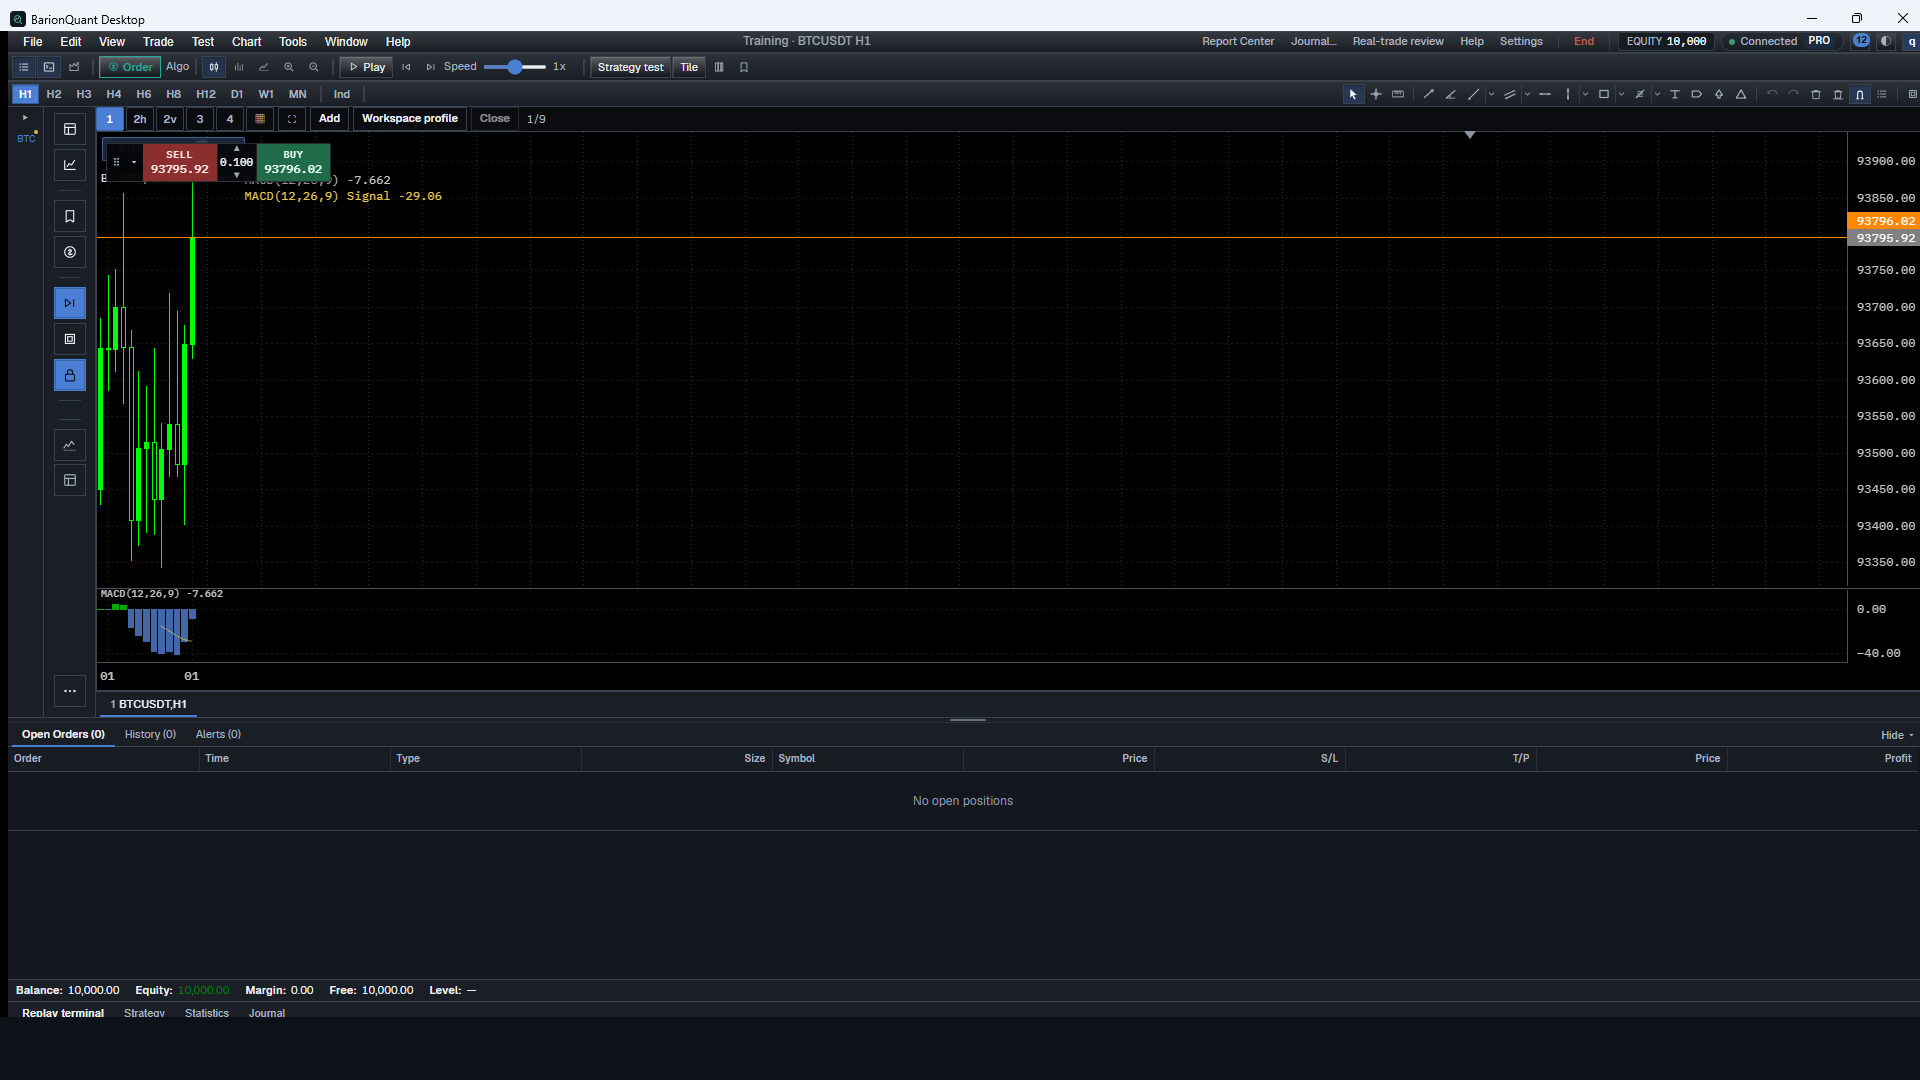Toggle candlestick chart type

(x=214, y=67)
